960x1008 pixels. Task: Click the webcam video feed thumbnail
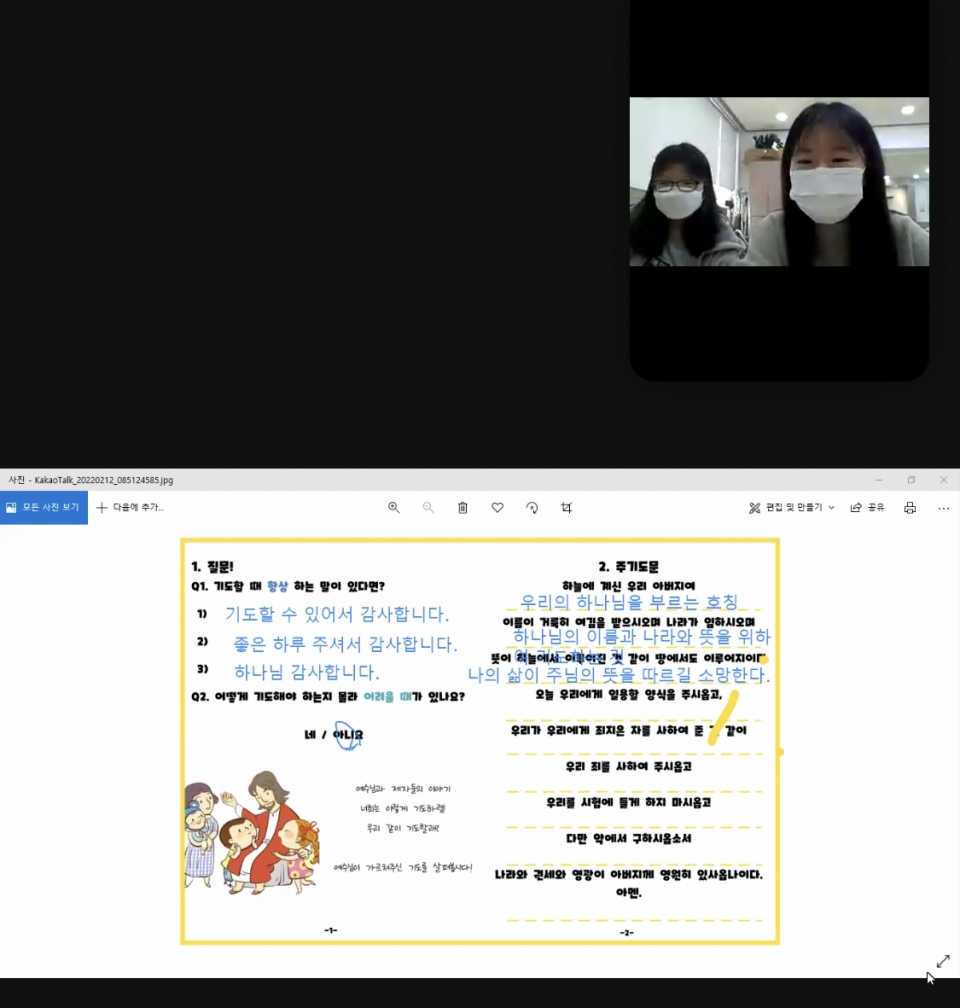coord(778,182)
